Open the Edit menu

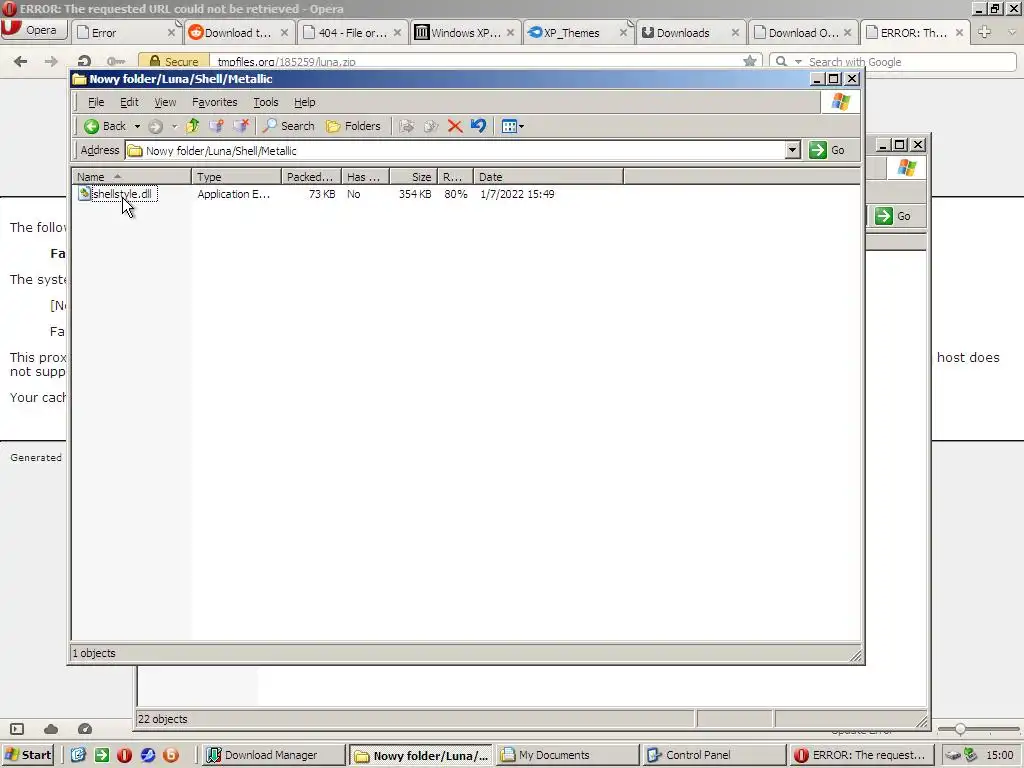point(129,102)
